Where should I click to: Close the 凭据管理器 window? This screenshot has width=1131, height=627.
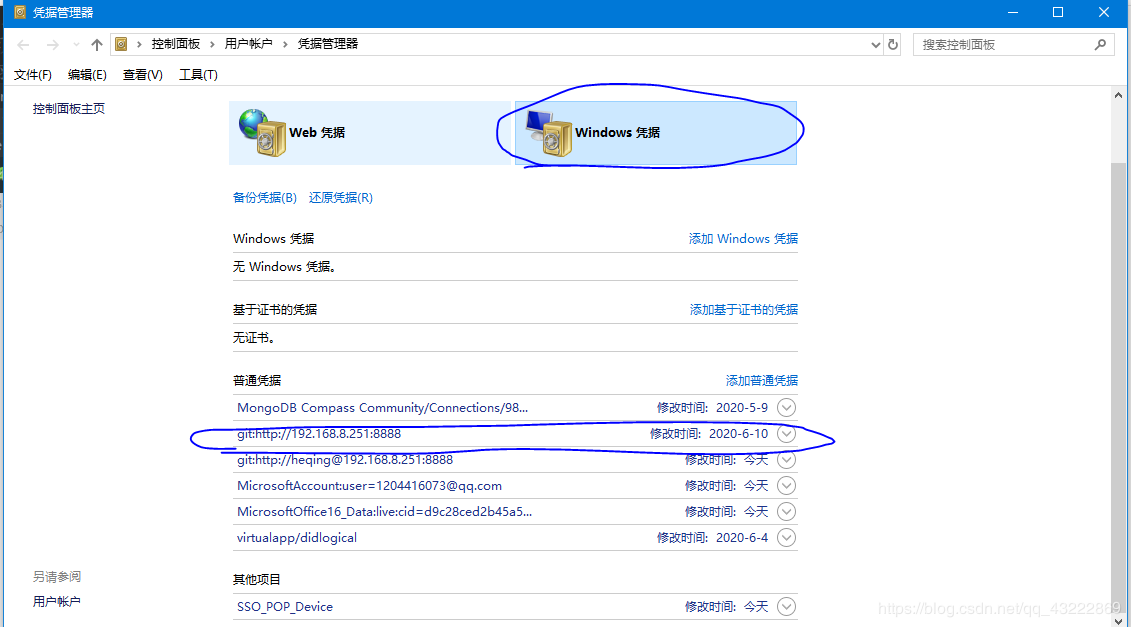click(1104, 12)
